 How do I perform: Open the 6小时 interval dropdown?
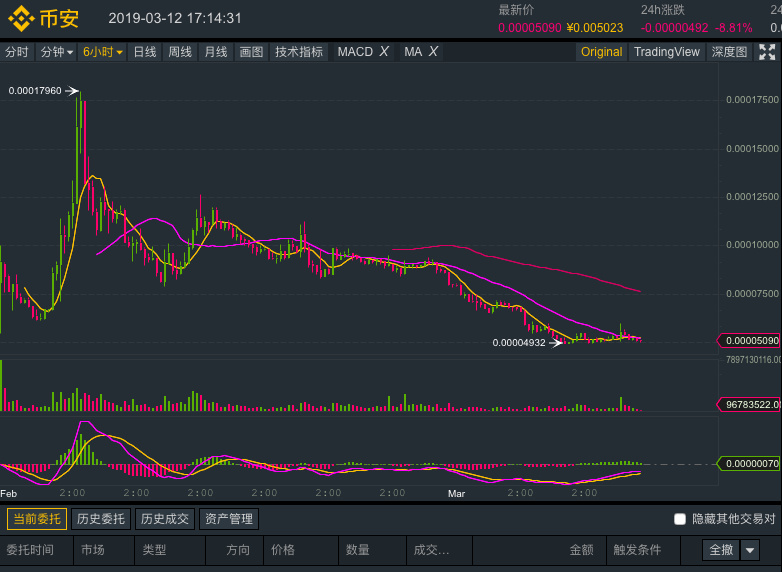click(102, 52)
